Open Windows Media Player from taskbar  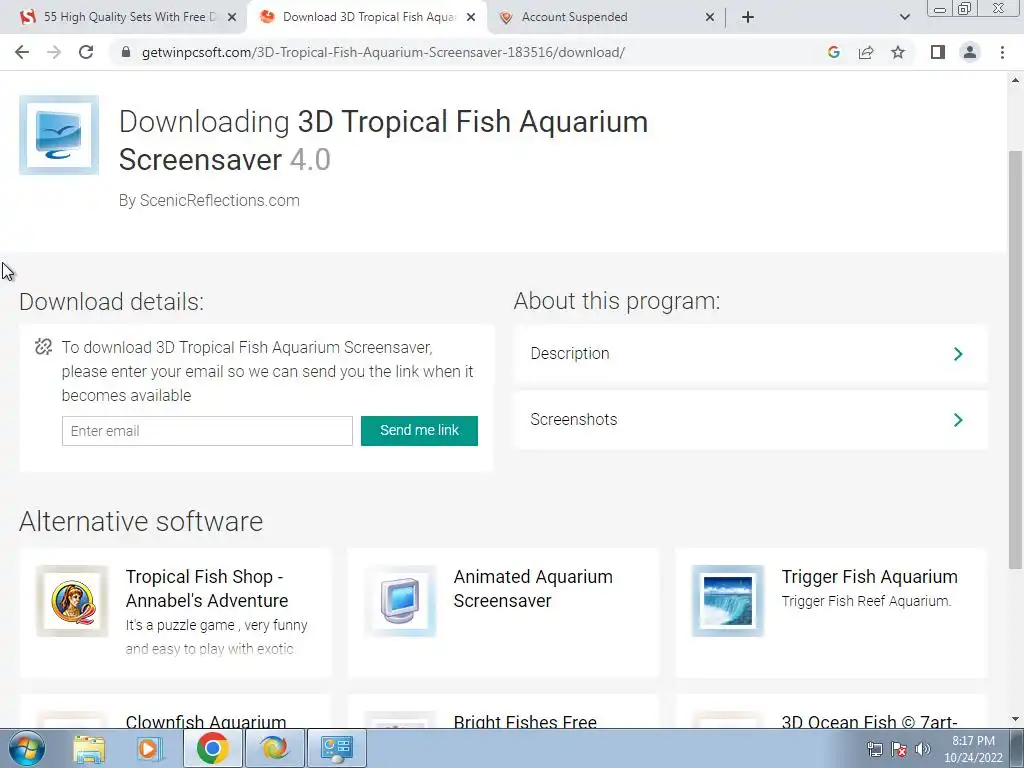click(149, 748)
